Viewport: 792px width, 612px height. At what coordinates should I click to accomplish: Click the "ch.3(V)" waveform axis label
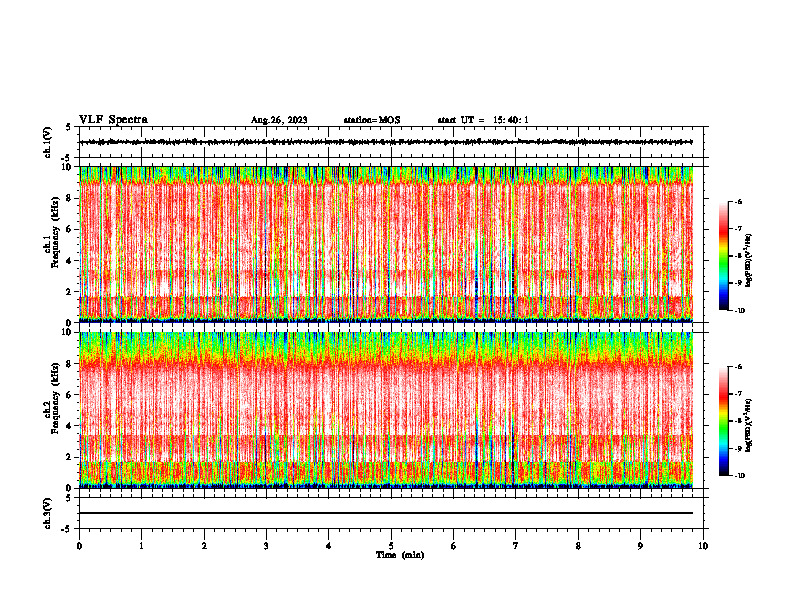click(48, 513)
